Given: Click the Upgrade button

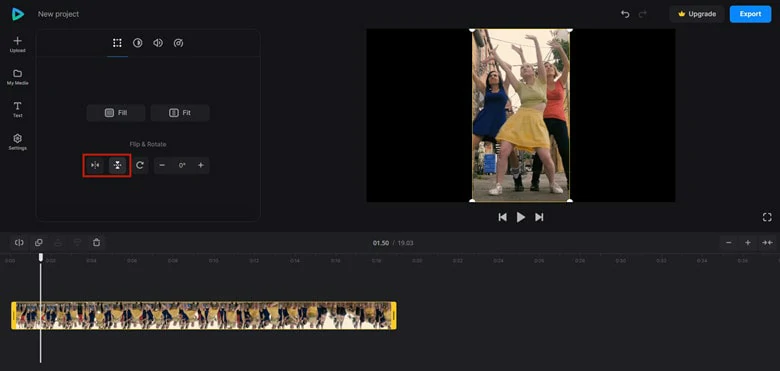Looking at the screenshot, I should (x=697, y=14).
